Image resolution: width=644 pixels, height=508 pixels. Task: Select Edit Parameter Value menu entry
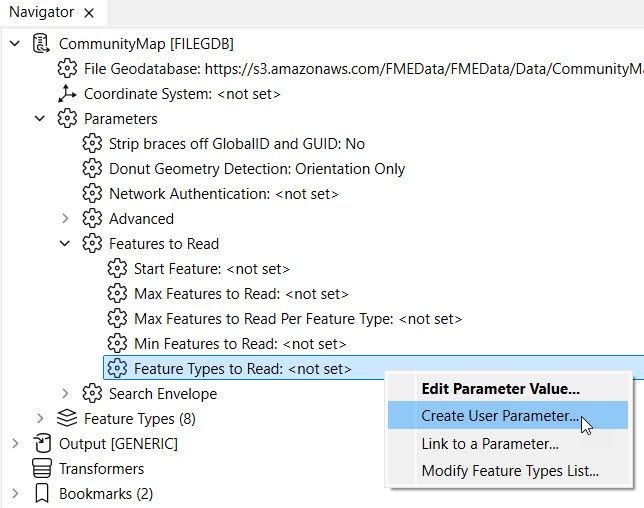point(500,389)
